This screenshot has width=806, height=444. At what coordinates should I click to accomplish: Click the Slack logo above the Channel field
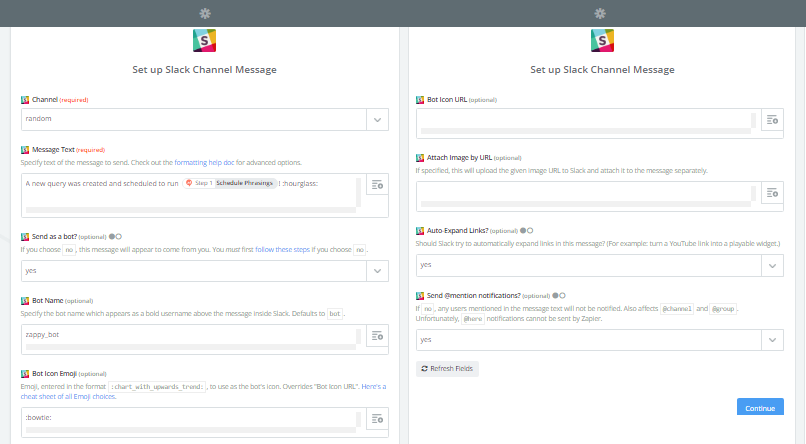coord(205,41)
